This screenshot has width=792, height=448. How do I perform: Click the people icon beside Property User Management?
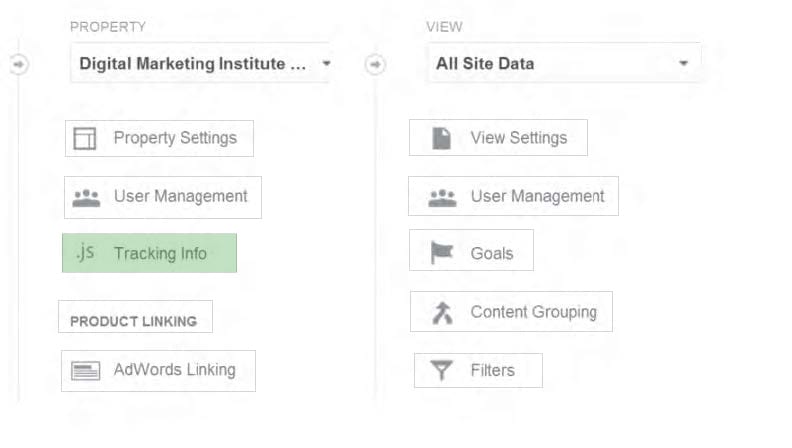click(86, 197)
